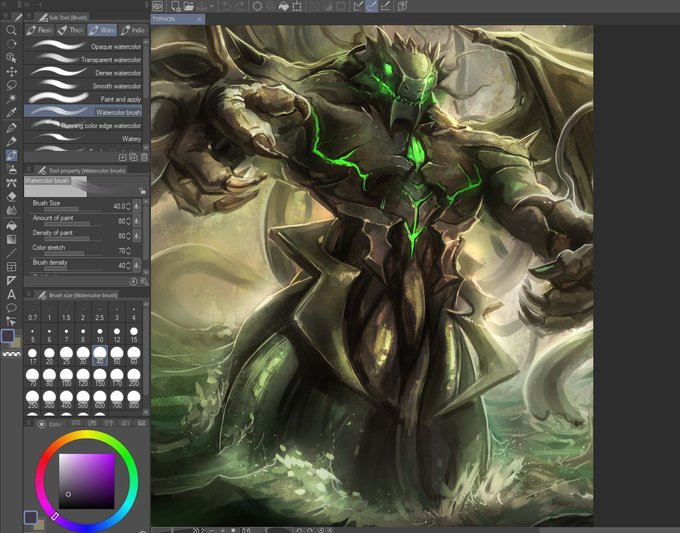This screenshot has width=680, height=533.
Task: Select the Blend tool
Action: 11,211
